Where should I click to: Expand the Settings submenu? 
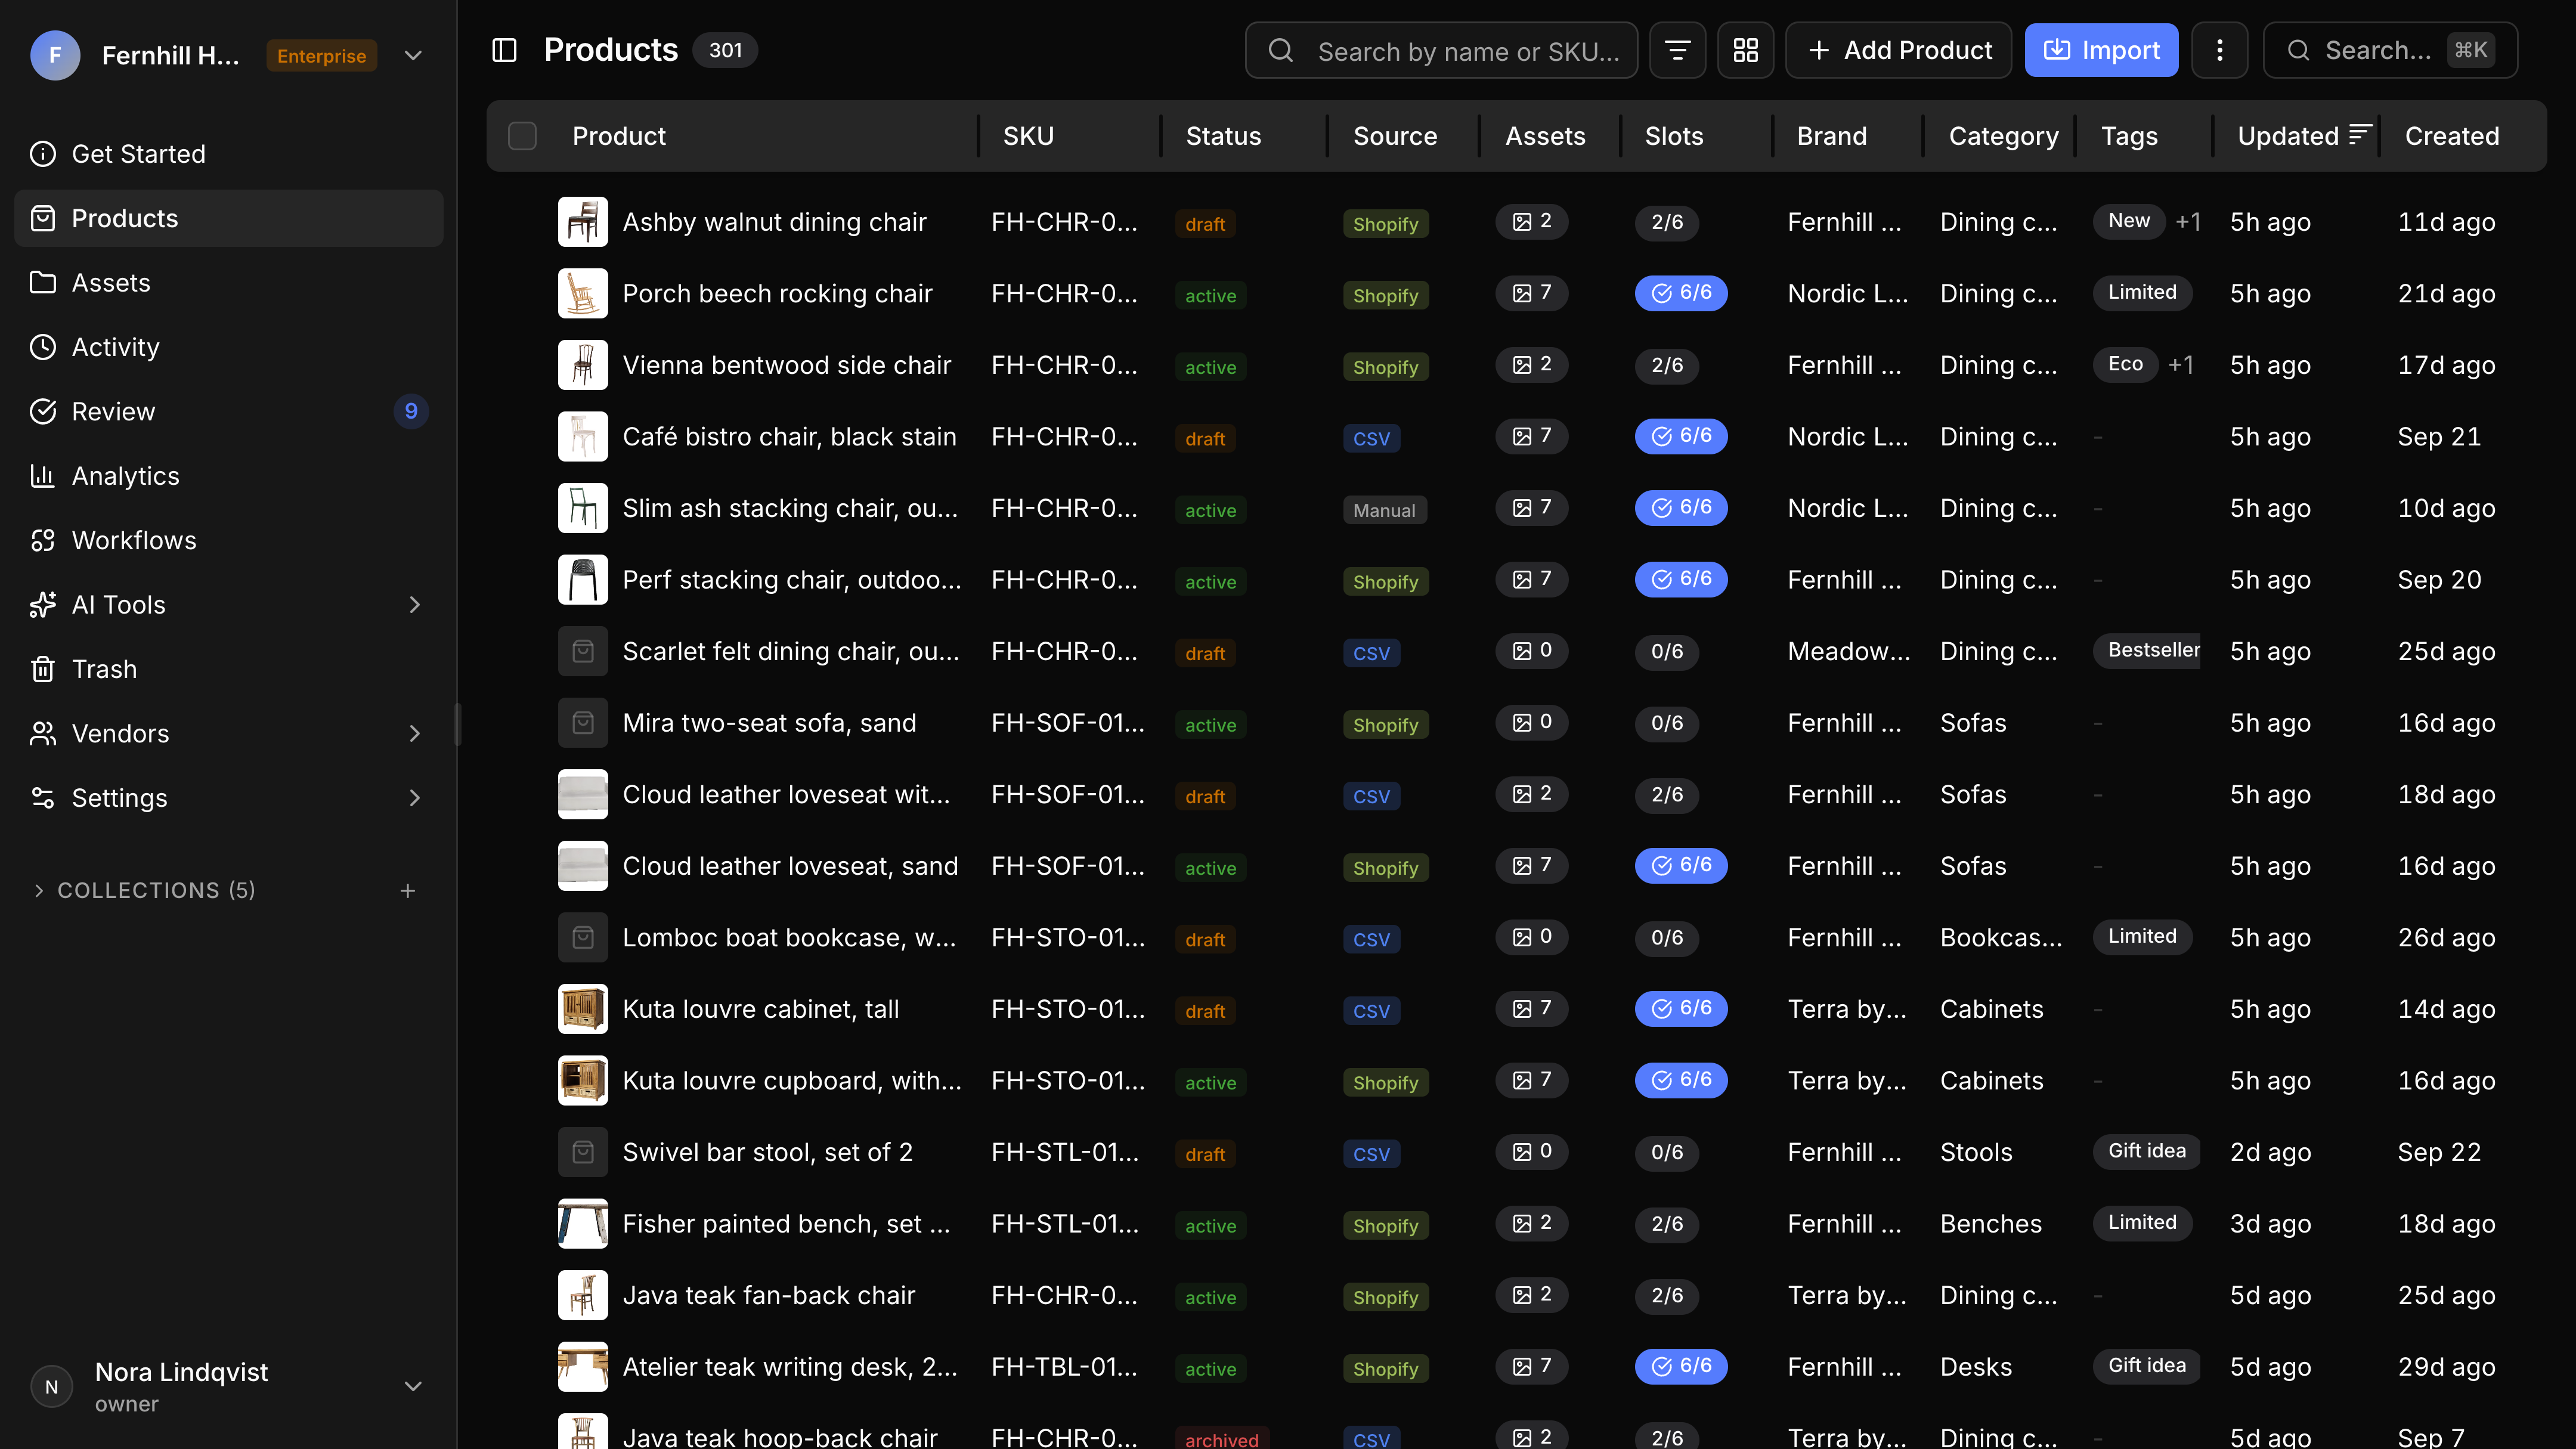(x=414, y=798)
